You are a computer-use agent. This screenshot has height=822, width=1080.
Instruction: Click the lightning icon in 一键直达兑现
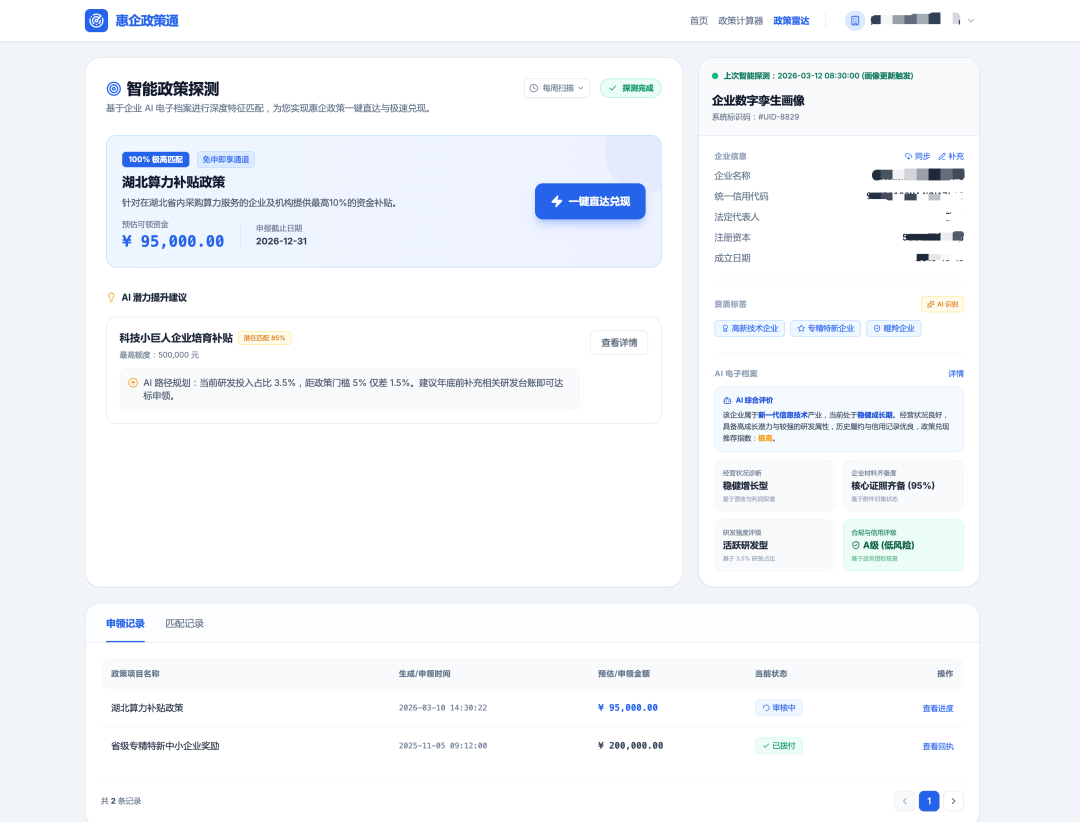point(557,201)
